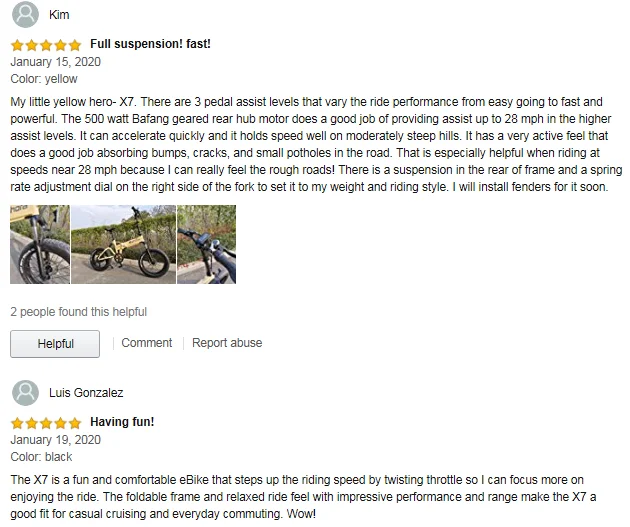Click the five-star rating on Kim's review

tap(46, 45)
